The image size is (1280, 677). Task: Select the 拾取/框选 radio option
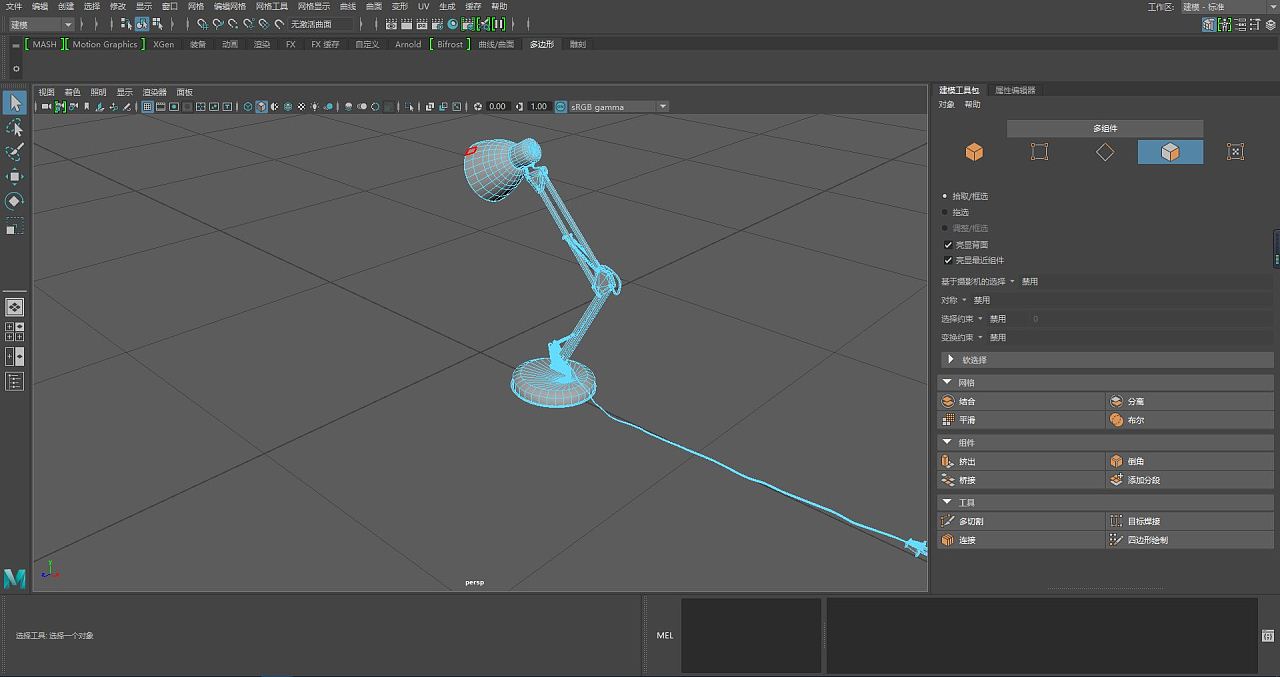tap(945, 196)
